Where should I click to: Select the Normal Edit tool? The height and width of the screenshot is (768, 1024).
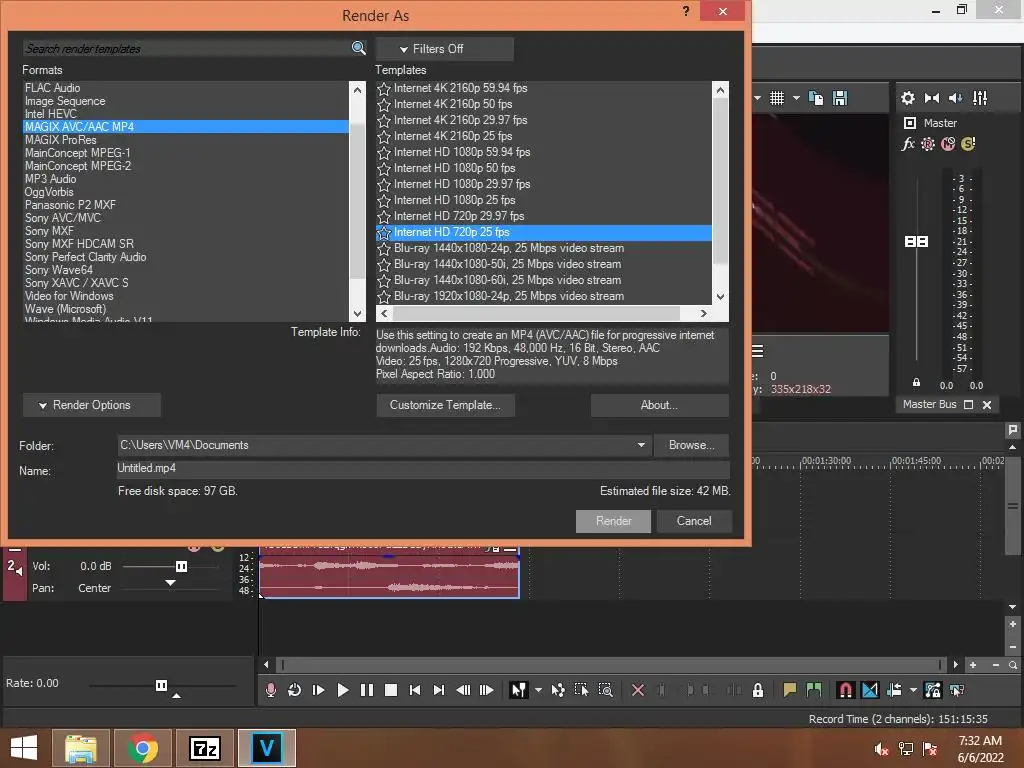pyautogui.click(x=519, y=690)
